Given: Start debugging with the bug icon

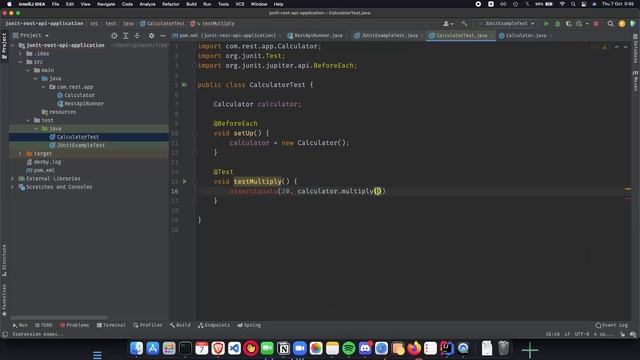Looking at the screenshot, I should pyautogui.click(x=558, y=24).
